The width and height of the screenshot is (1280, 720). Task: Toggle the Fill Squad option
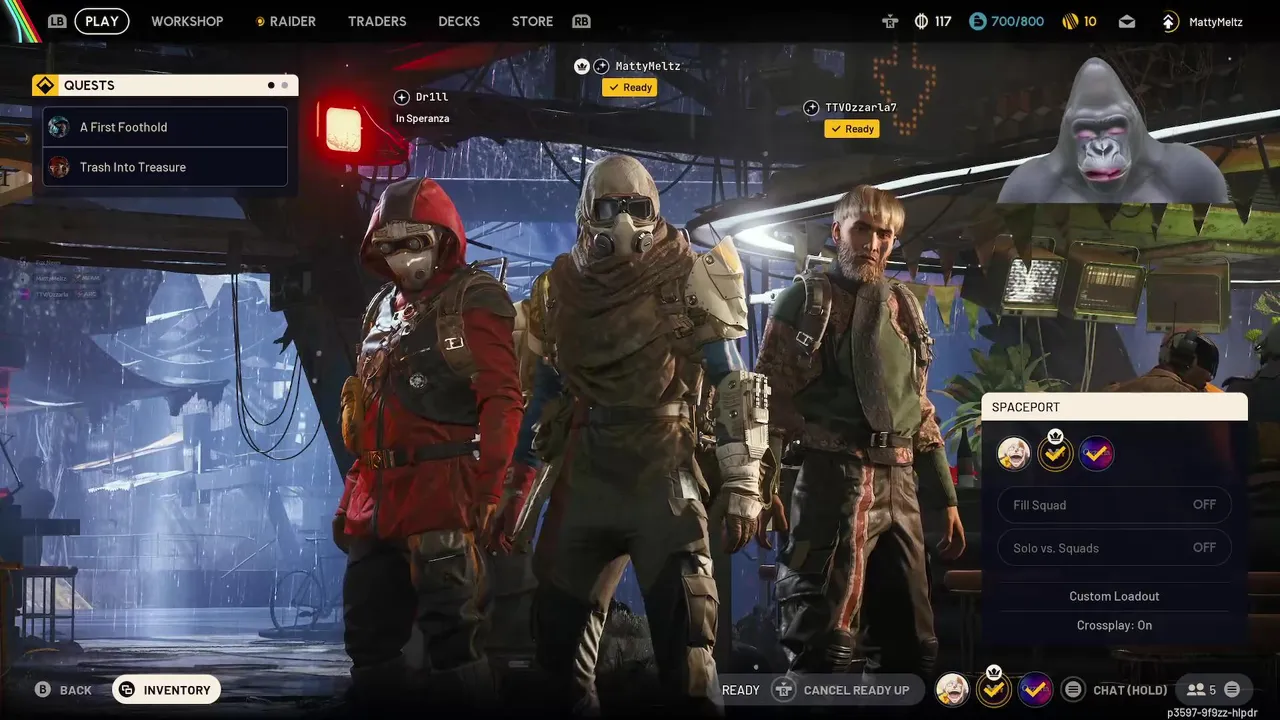point(1115,505)
